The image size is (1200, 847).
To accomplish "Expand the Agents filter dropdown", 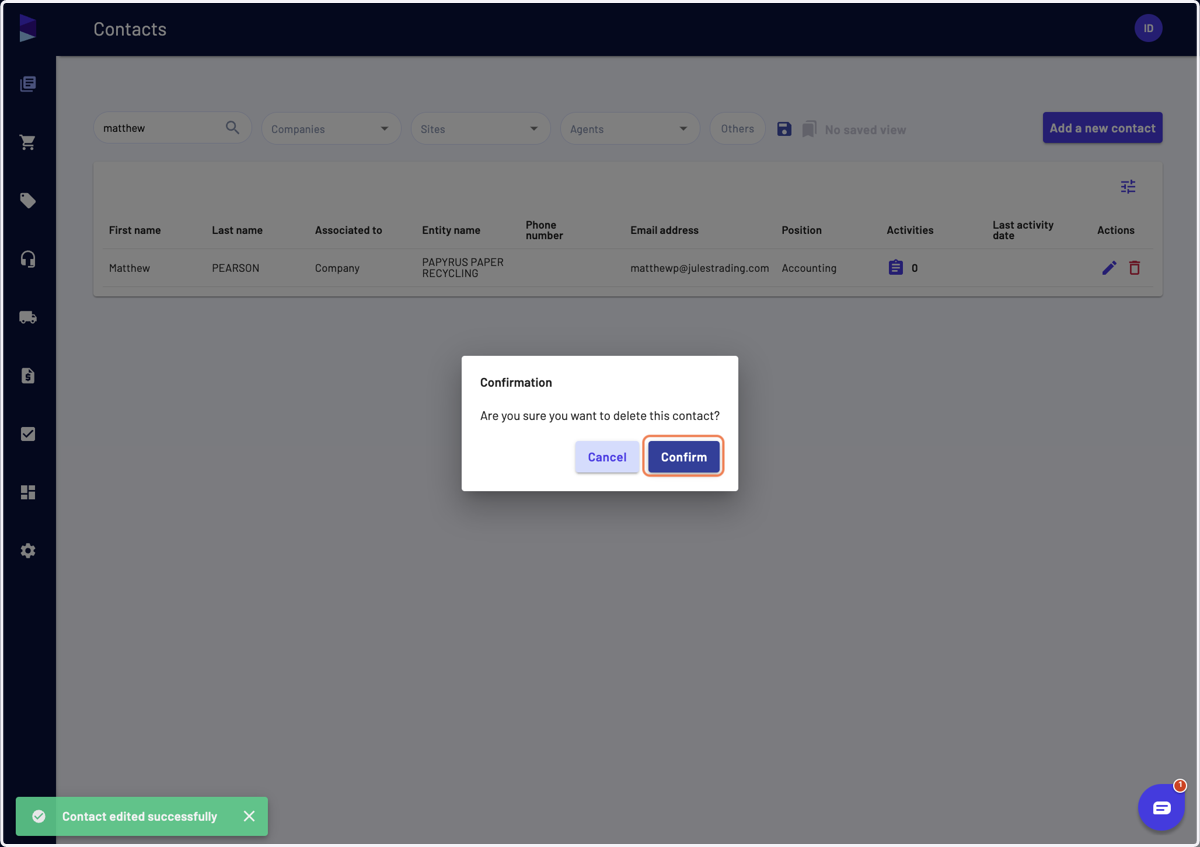I will click(629, 129).
